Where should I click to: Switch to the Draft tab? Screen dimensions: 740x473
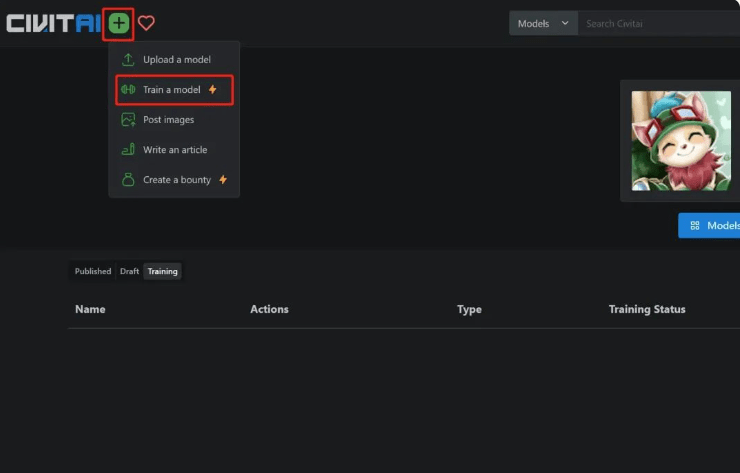pos(129,271)
